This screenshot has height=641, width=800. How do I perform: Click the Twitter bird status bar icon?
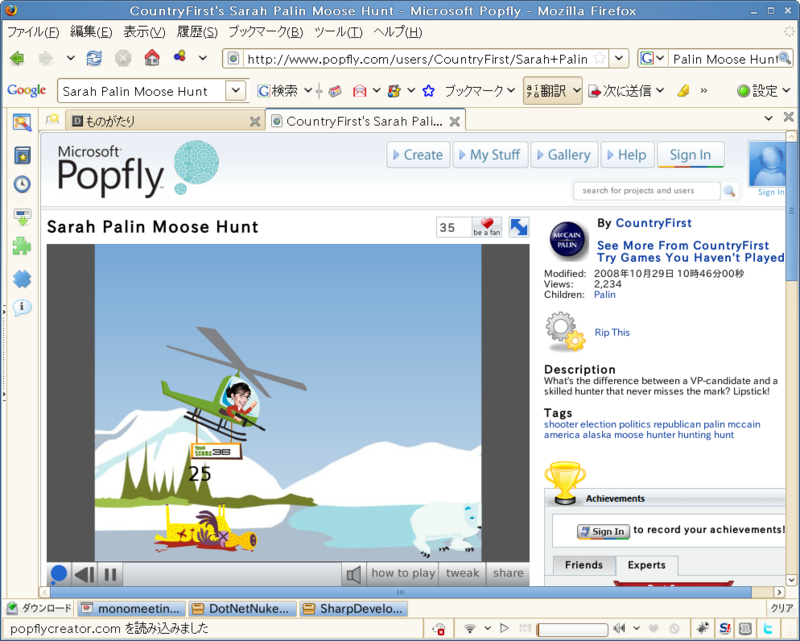[x=767, y=628]
